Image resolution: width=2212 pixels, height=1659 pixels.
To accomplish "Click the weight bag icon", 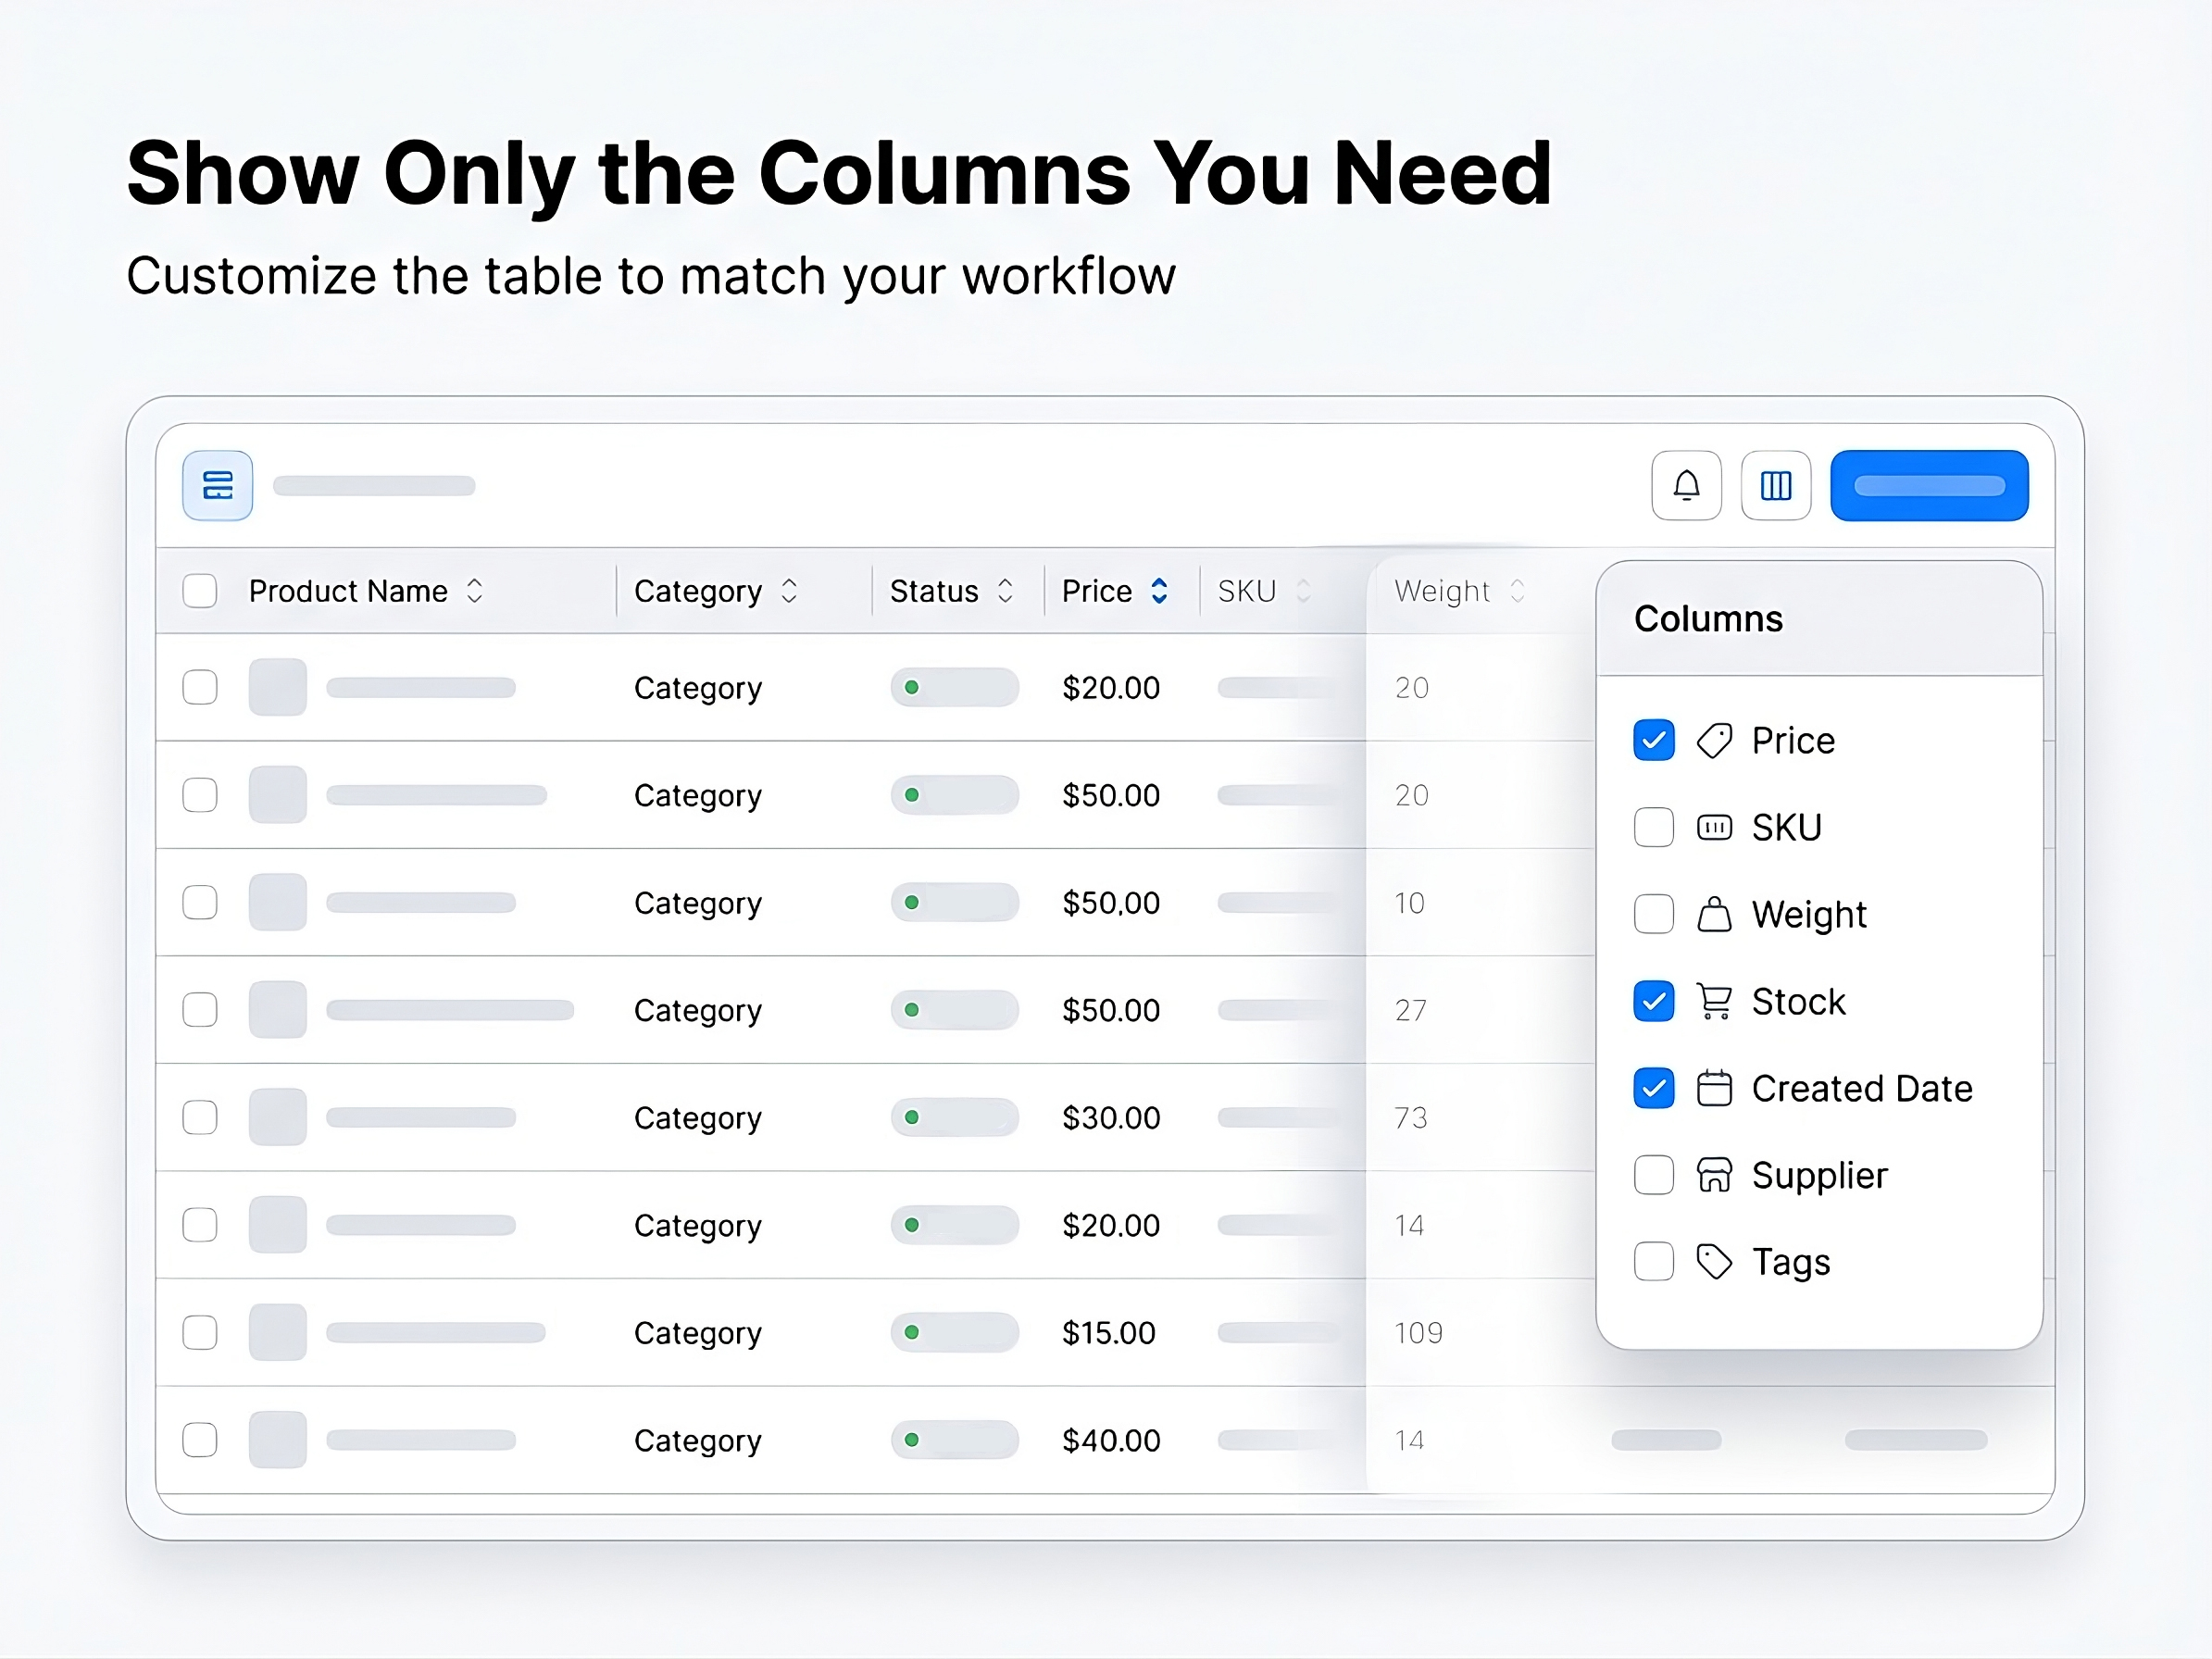I will pos(1714,914).
